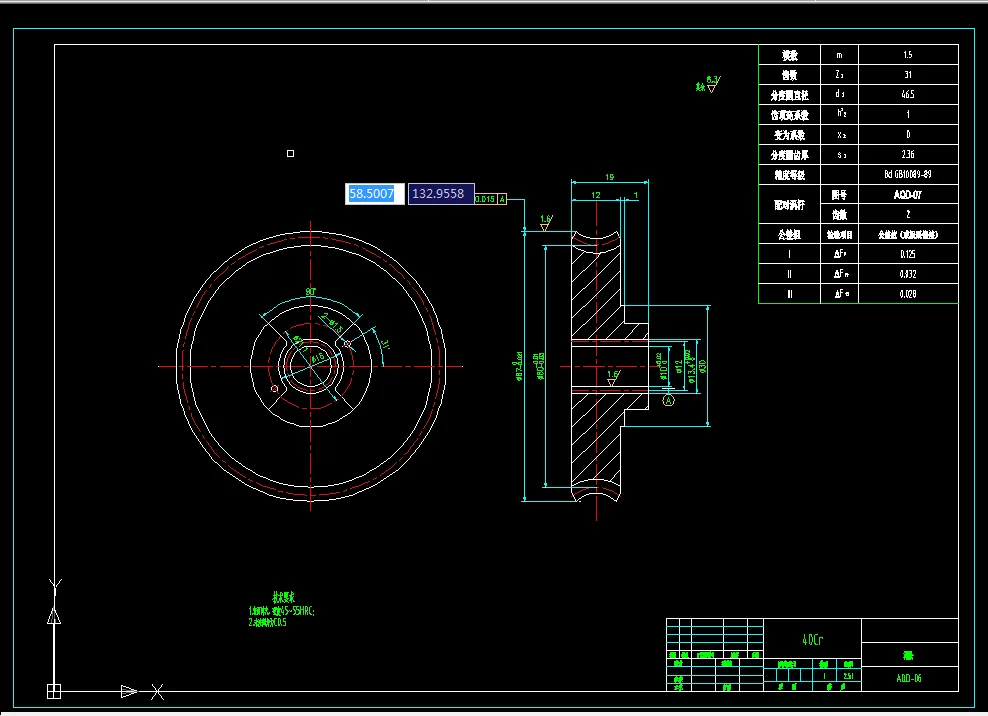This screenshot has width=988, height=716.
Task: Select the 2.5:1 scale cell in title block
Action: point(848,676)
